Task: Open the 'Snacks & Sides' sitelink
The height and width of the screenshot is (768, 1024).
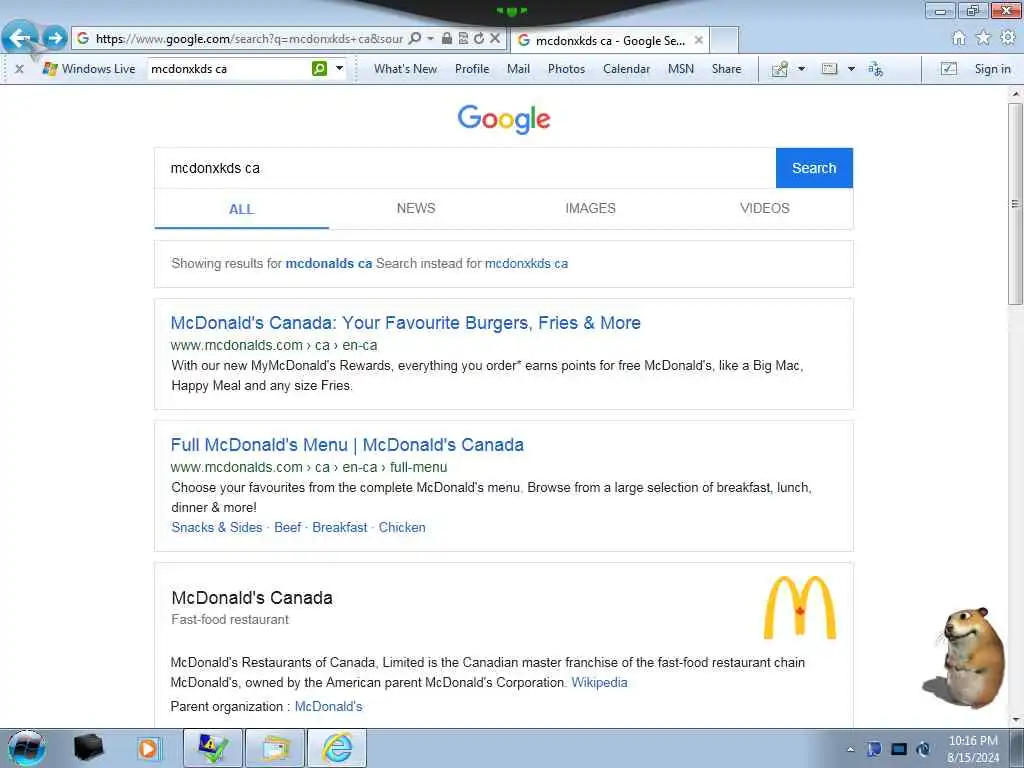Action: coord(216,527)
